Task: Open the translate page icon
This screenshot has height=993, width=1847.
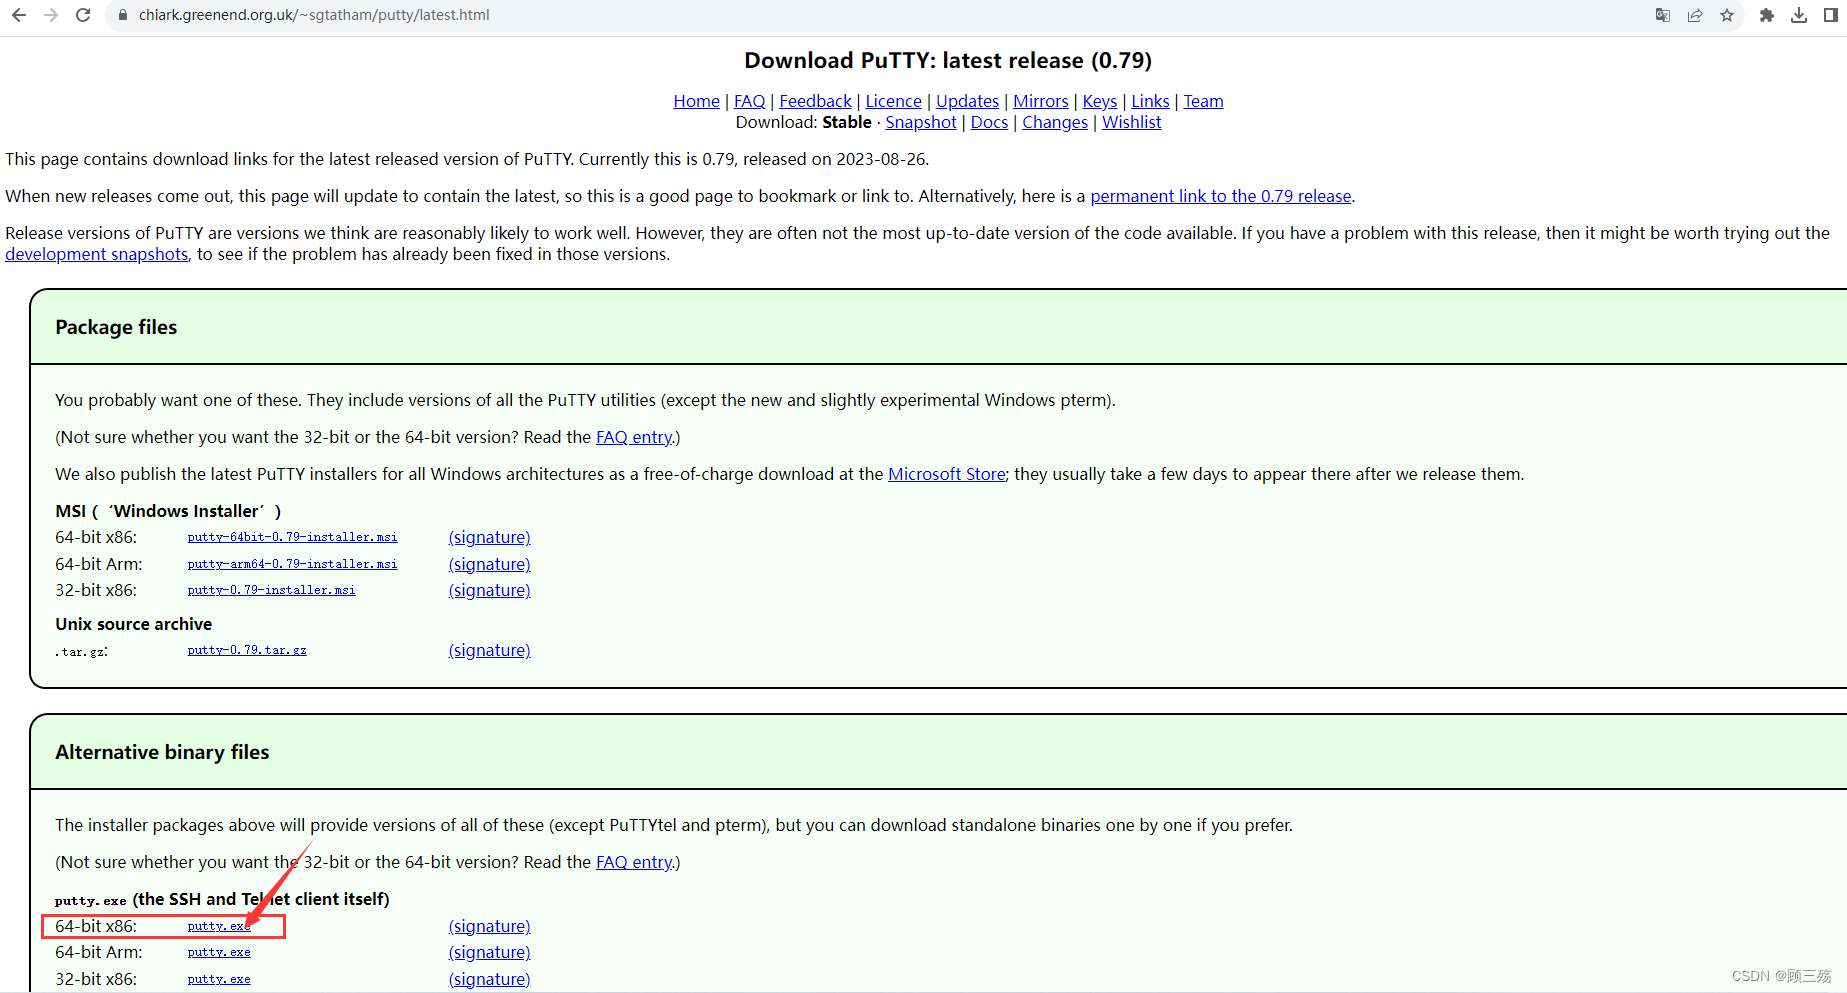Action: click(1663, 15)
